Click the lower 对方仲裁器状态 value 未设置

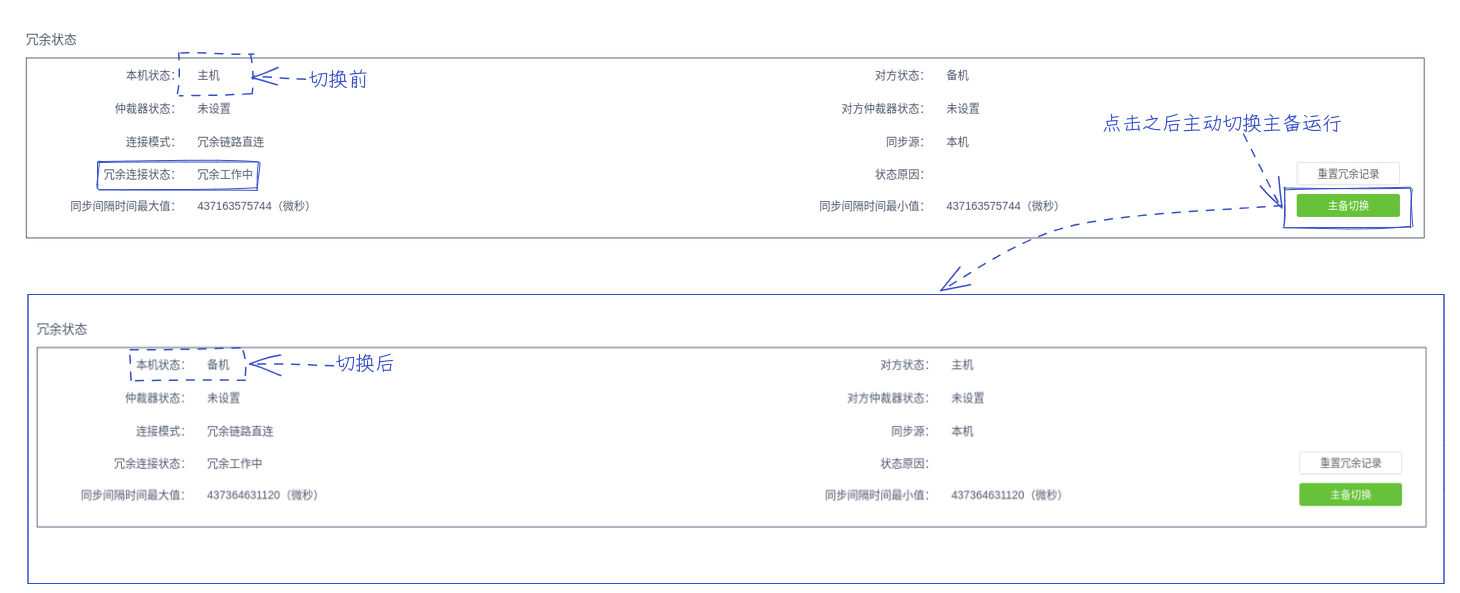coord(968,398)
